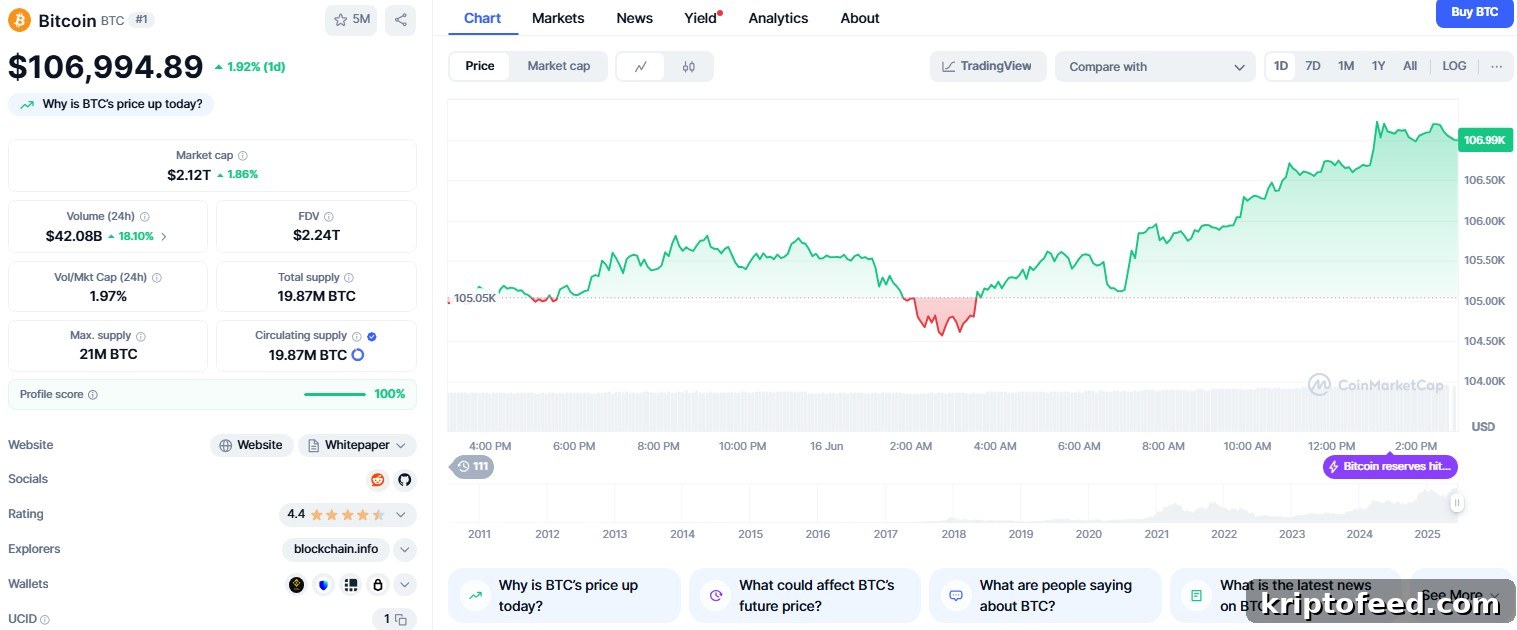Click the verified badge by Circulating supply
Viewport: 1517px width, 630px height.
coord(372,337)
